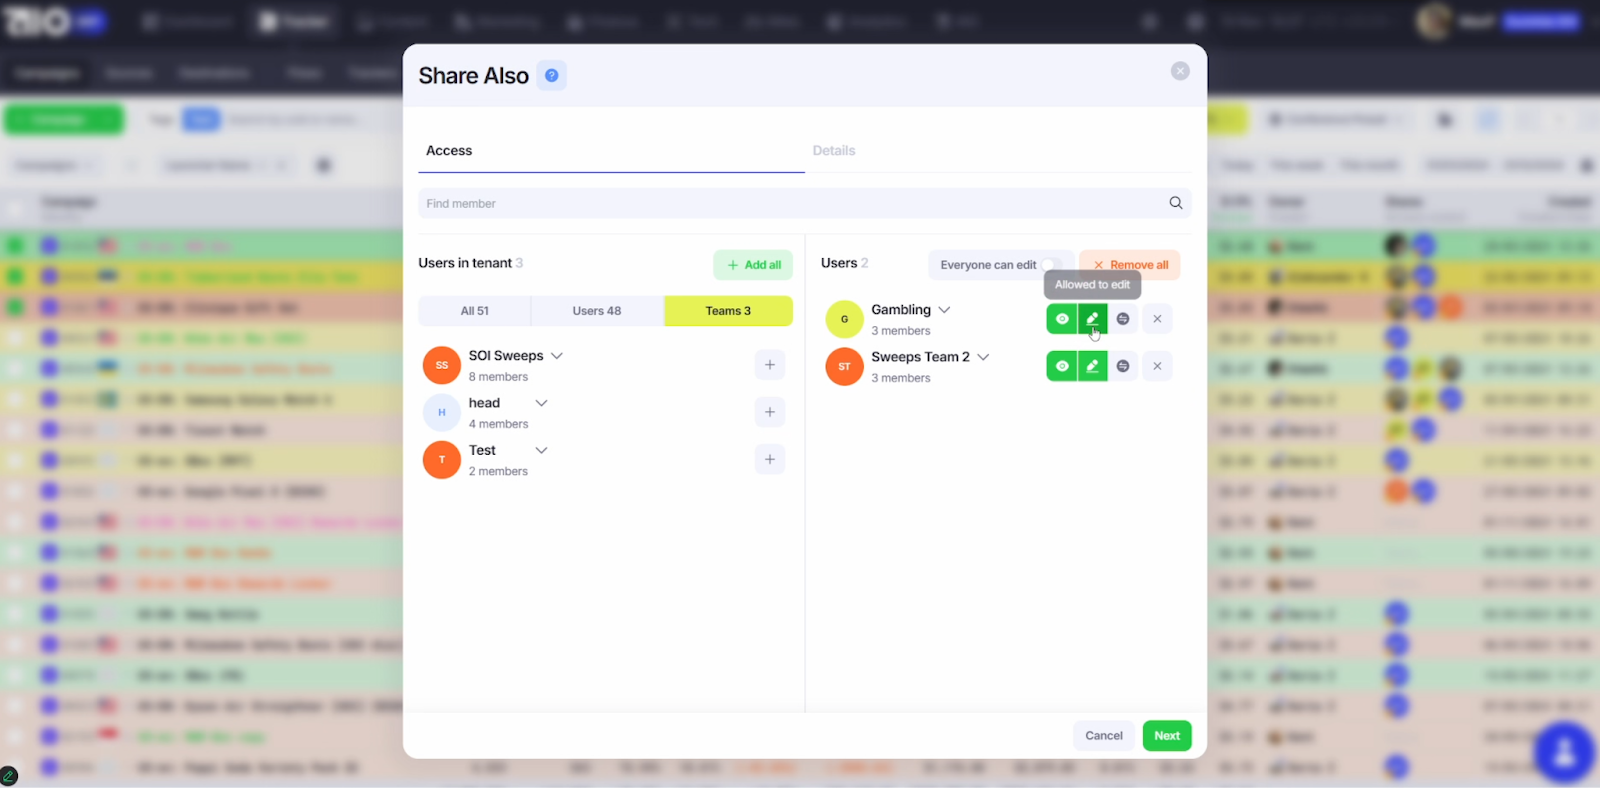Add head team with plus icon
Viewport: 1600px width, 788px height.
[x=769, y=412]
